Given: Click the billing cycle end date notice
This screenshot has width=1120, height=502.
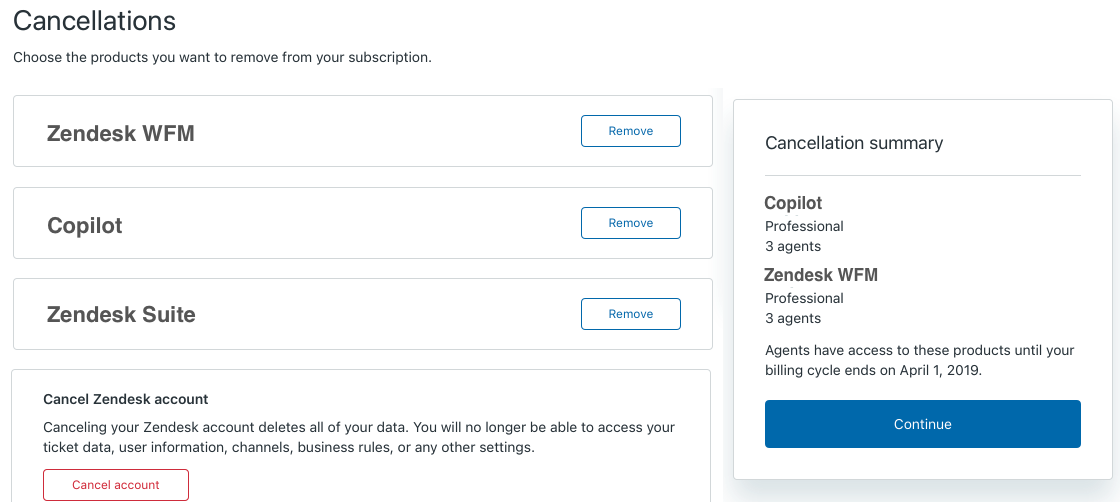Looking at the screenshot, I should coord(919,360).
